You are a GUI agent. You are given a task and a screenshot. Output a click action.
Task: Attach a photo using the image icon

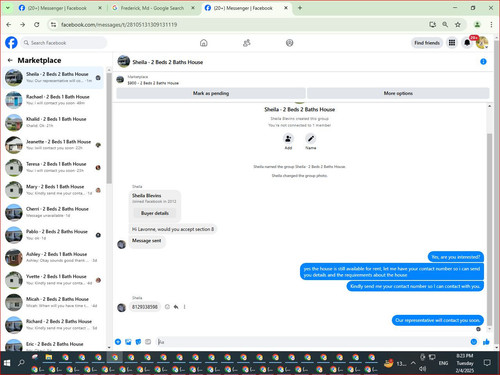128,342
